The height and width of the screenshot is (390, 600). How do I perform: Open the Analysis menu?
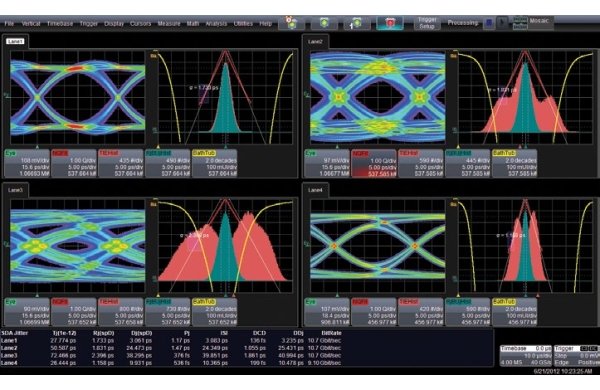pyautogui.click(x=216, y=23)
